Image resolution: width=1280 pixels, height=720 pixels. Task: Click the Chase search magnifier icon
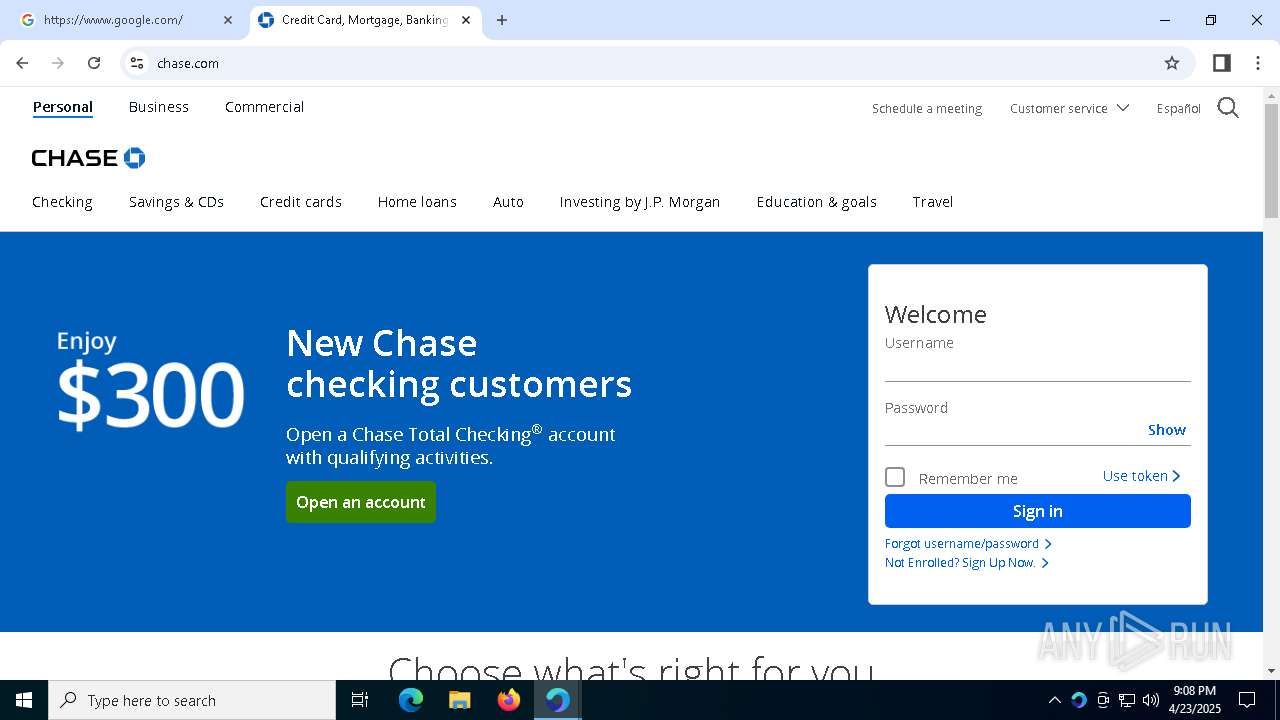pyautogui.click(x=1228, y=108)
